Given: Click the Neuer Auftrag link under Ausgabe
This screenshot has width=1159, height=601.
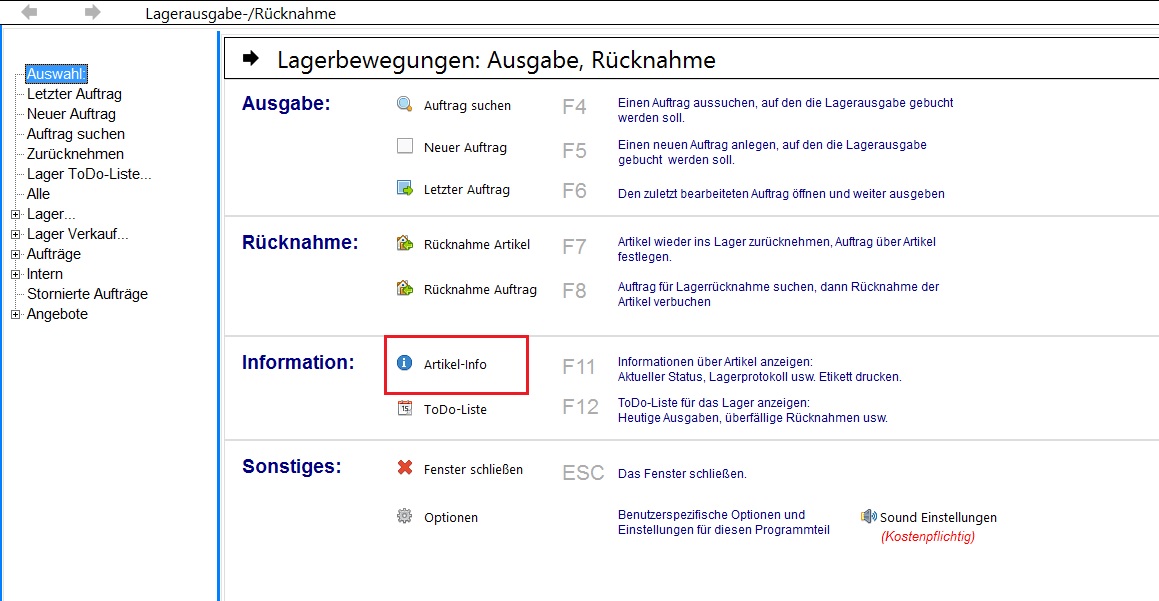Looking at the screenshot, I should [x=465, y=148].
